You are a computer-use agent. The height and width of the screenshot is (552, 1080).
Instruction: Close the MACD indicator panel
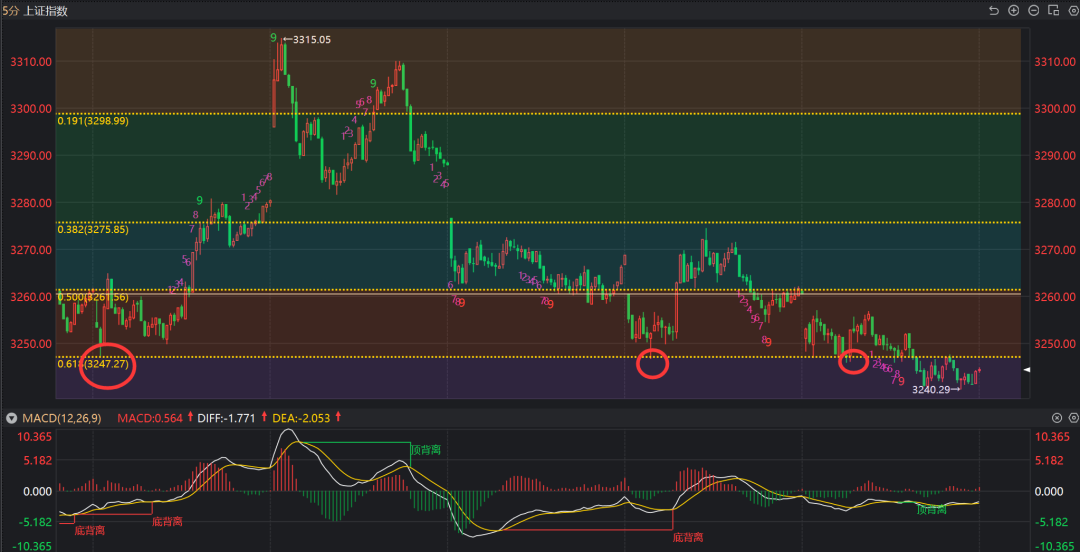click(1057, 417)
